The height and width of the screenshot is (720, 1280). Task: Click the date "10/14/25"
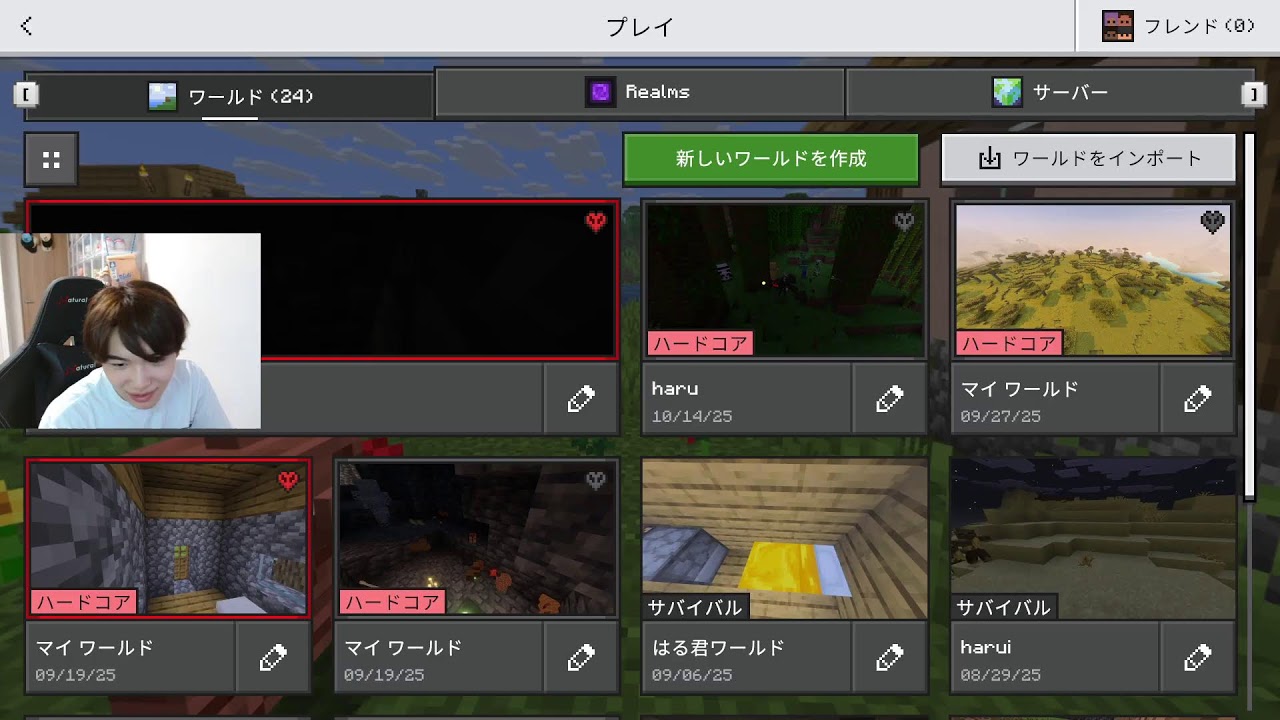point(692,416)
